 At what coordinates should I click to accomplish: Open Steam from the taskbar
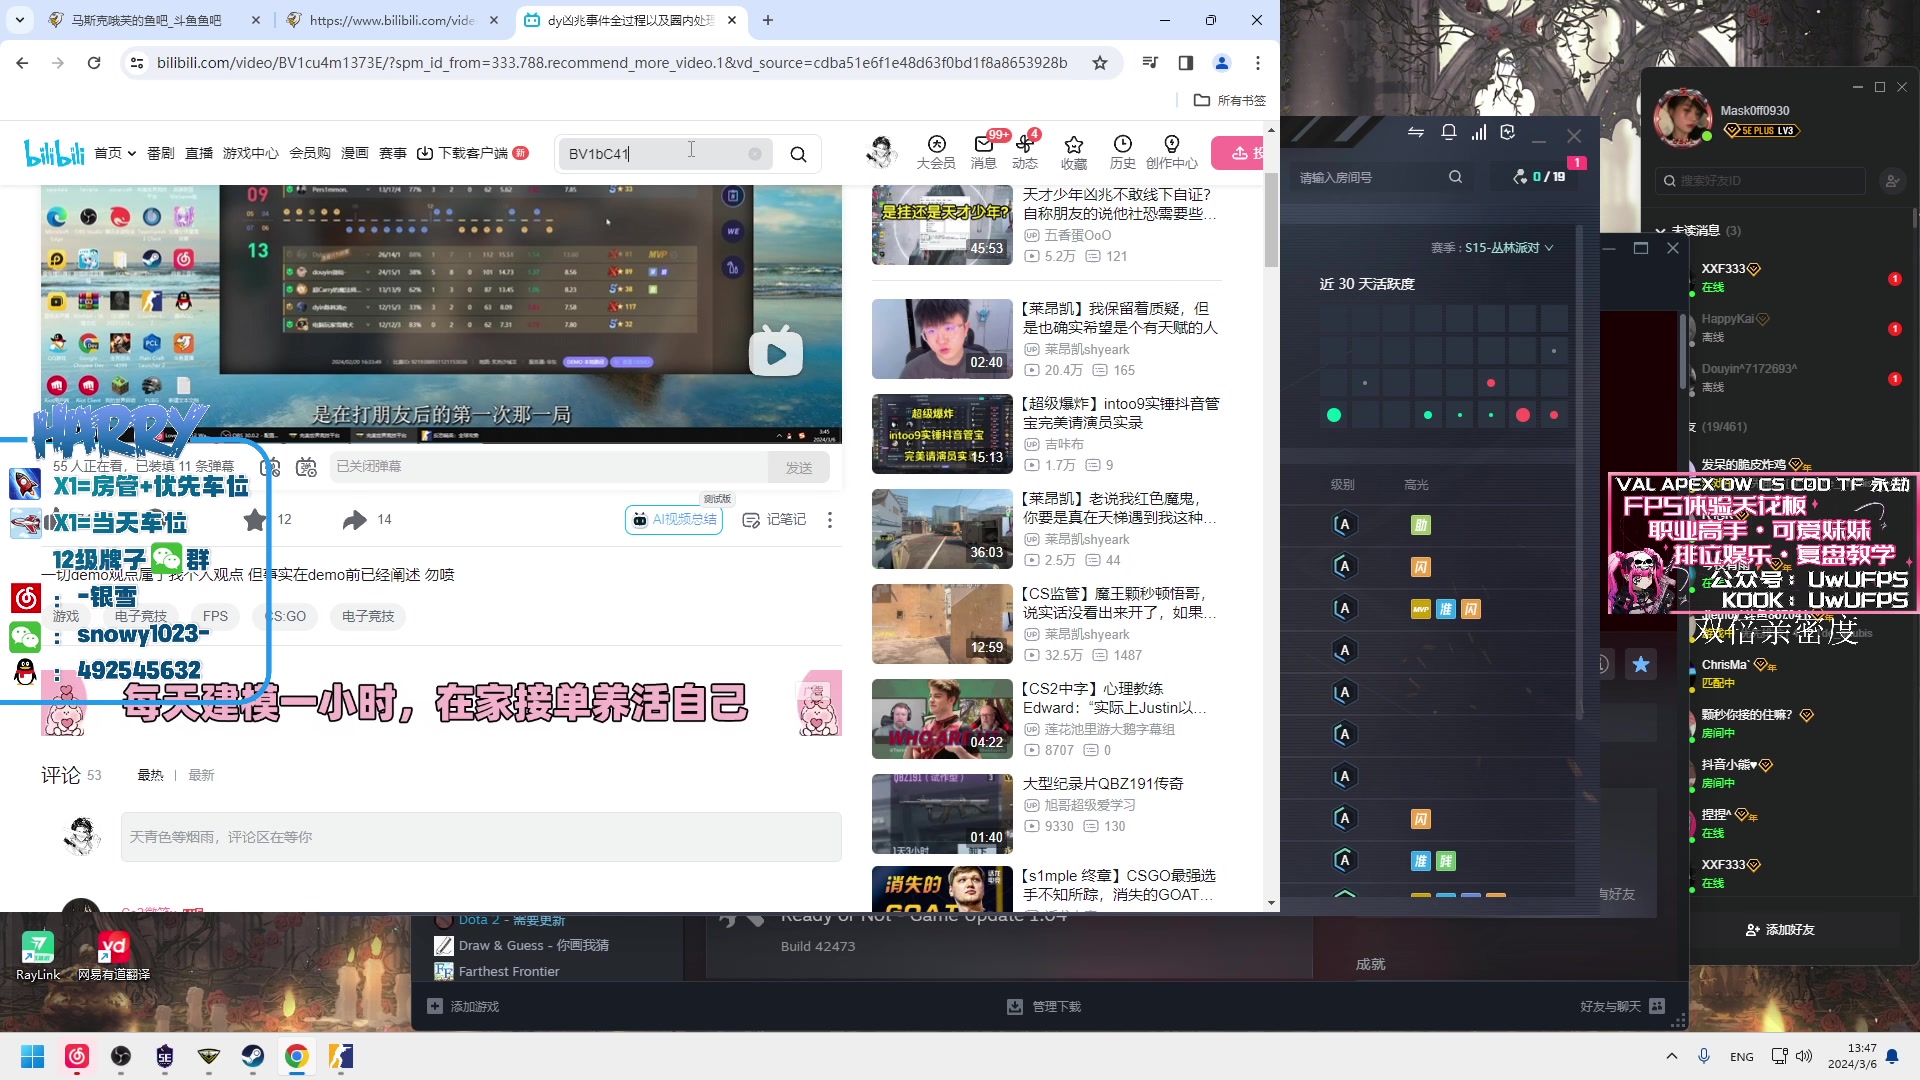252,1056
